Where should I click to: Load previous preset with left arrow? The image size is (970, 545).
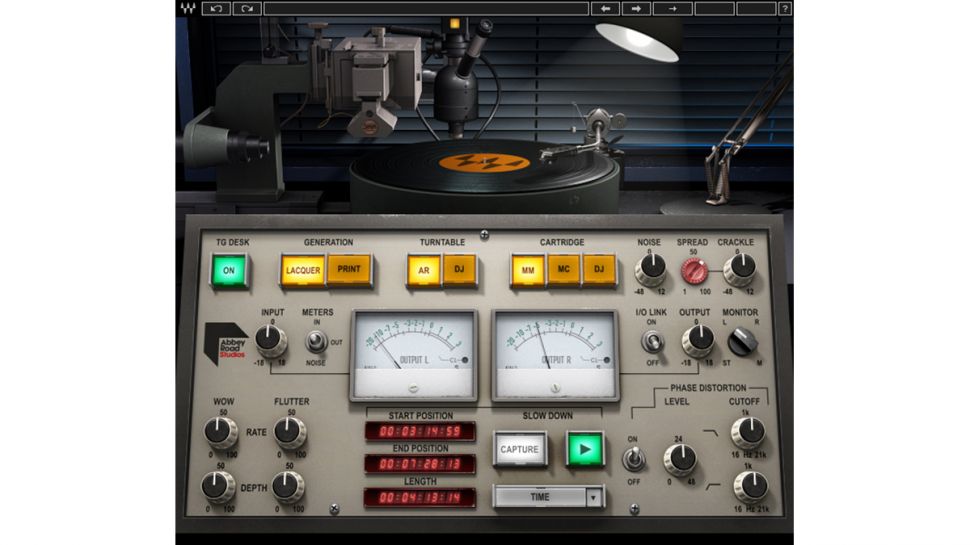[604, 8]
